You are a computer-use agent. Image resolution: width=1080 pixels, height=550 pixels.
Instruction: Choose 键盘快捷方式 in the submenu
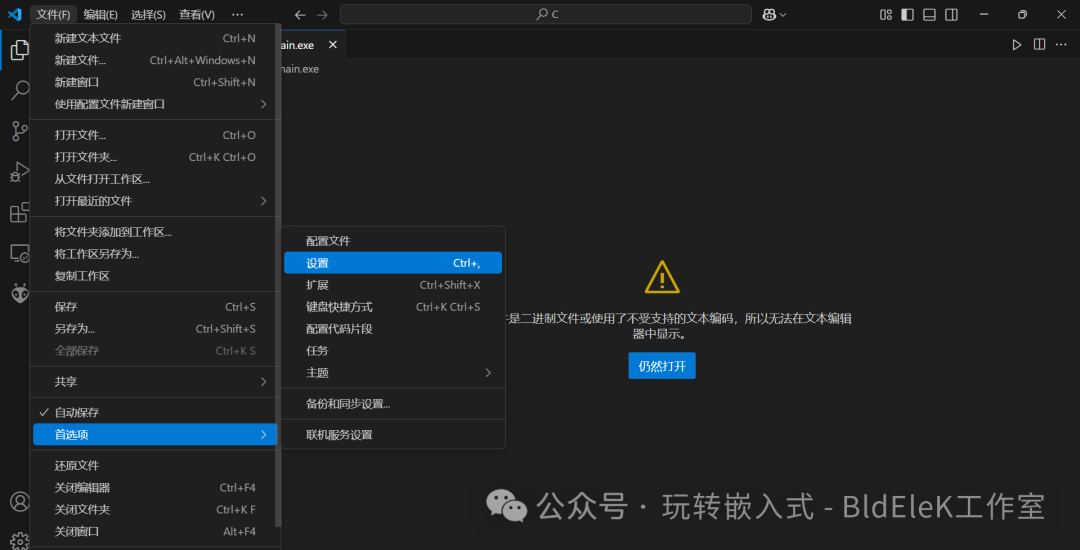coord(393,307)
